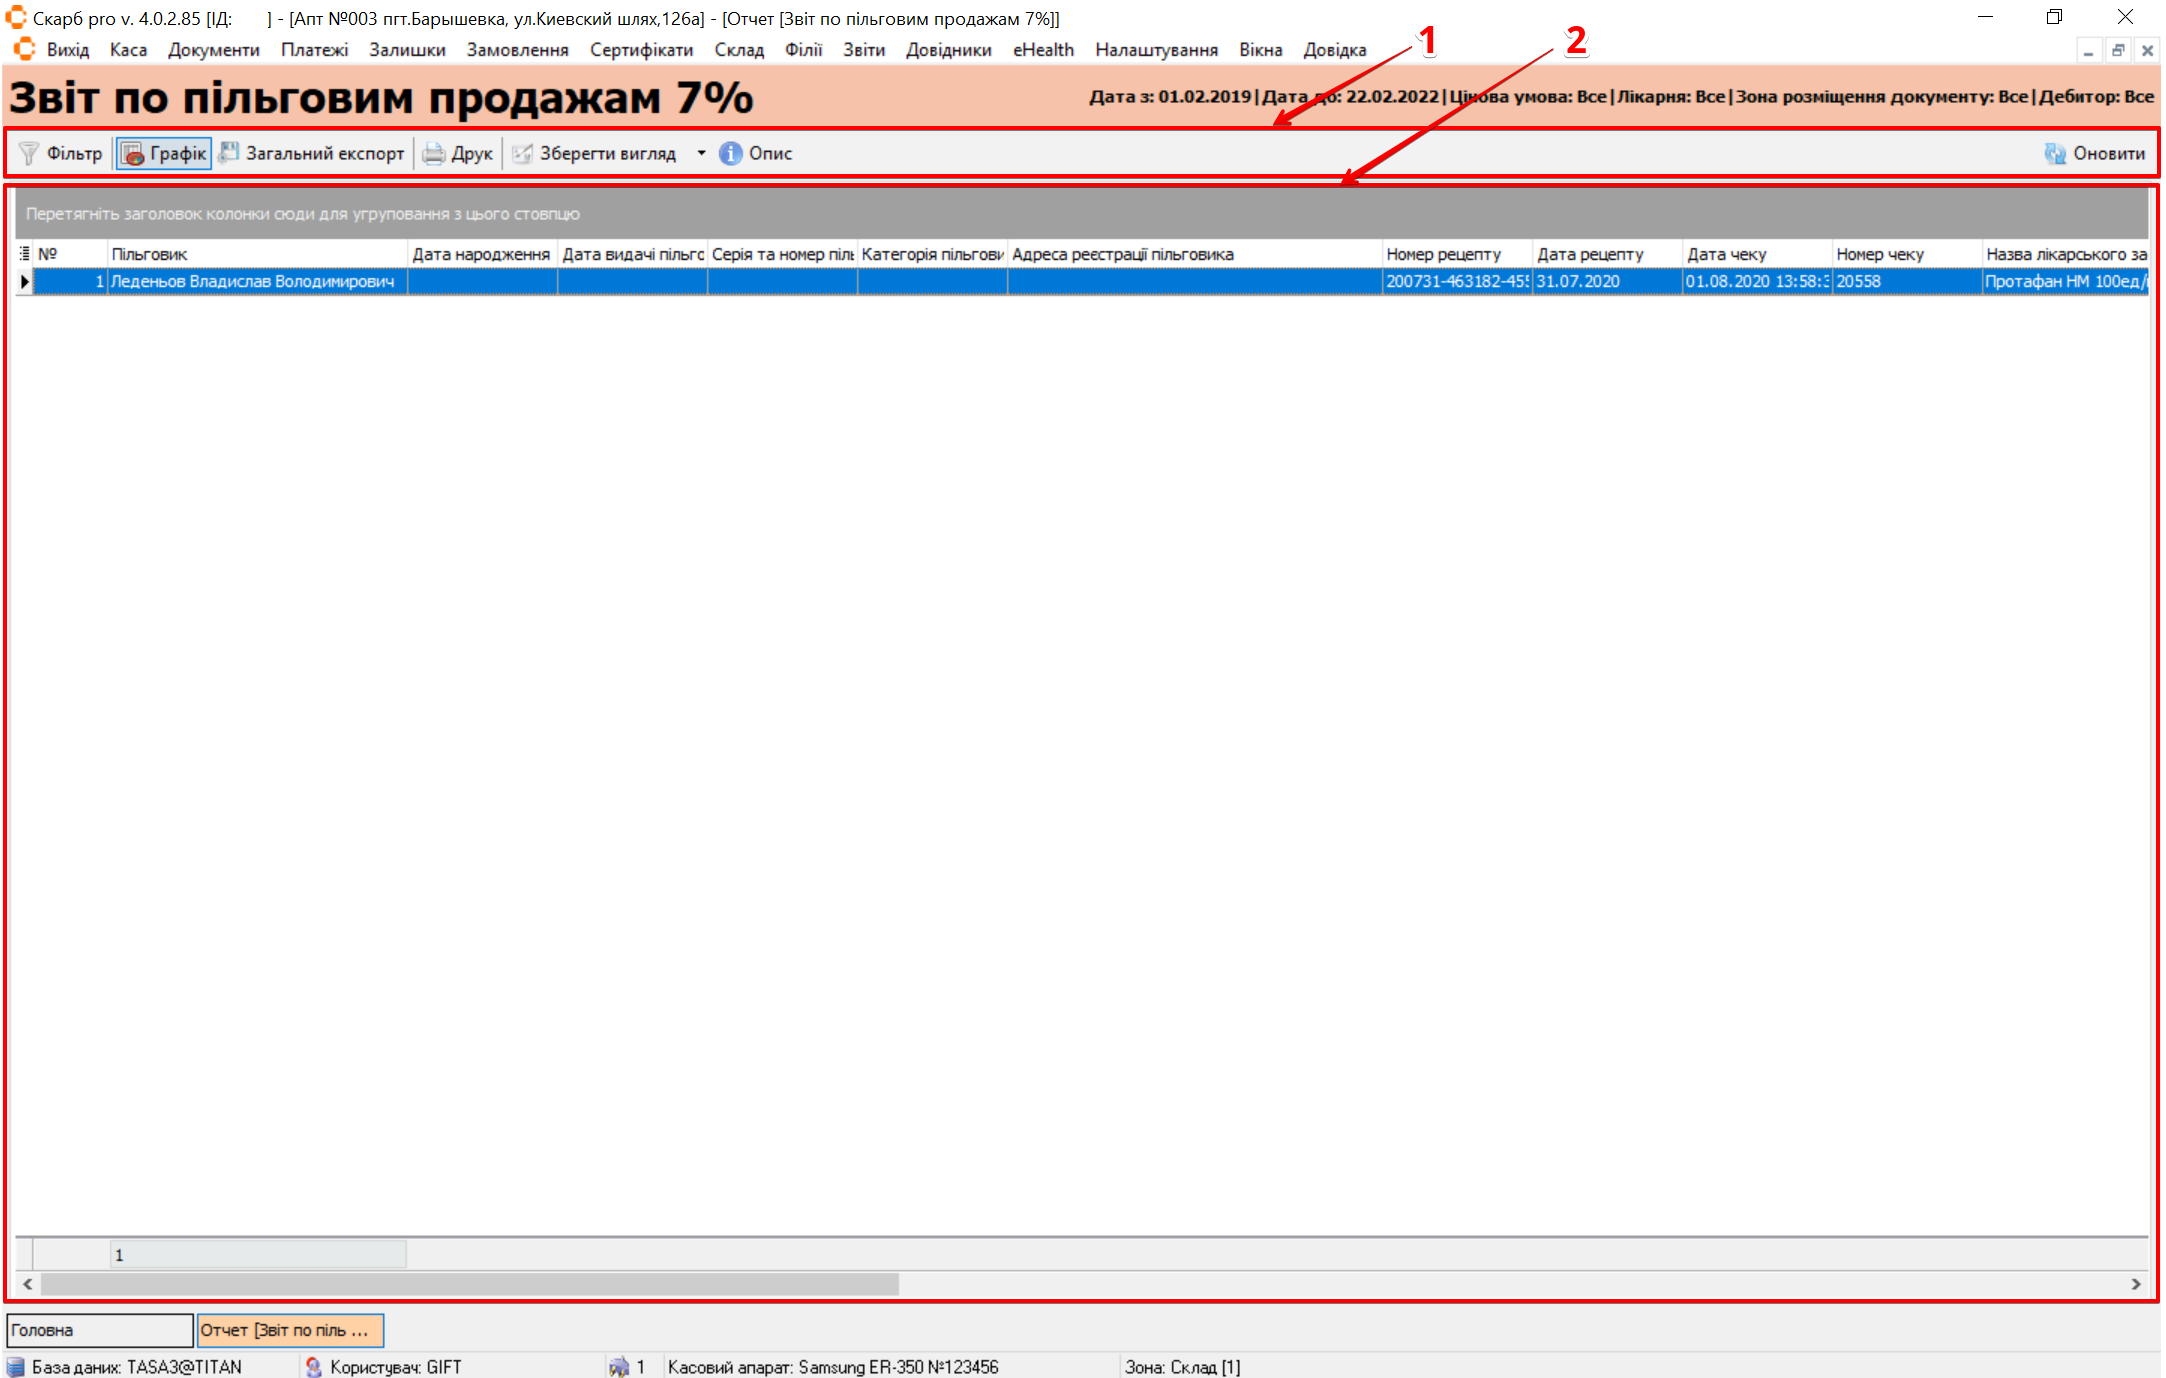The height and width of the screenshot is (1378, 2166).
Task: Sort by the Дата рецепту column header
Action: click(x=1605, y=254)
